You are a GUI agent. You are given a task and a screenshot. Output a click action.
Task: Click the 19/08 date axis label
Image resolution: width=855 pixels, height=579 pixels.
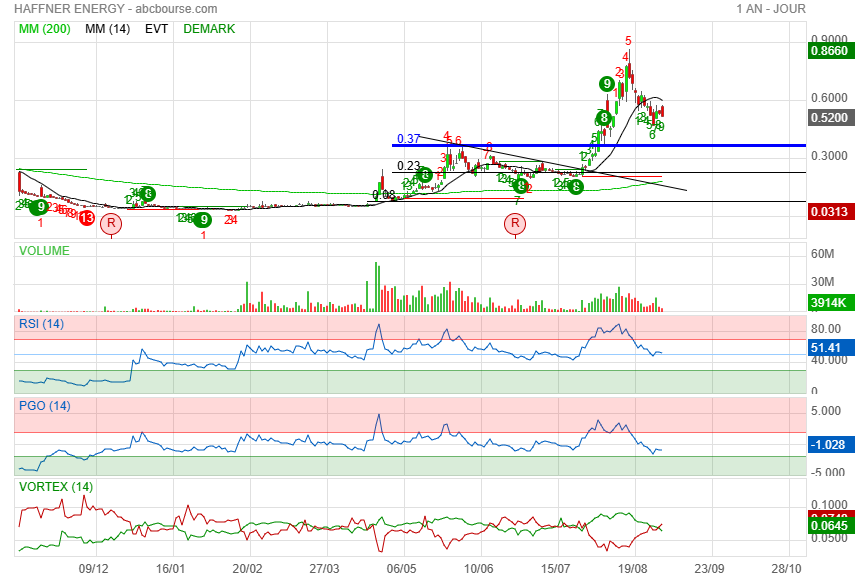[633, 569]
